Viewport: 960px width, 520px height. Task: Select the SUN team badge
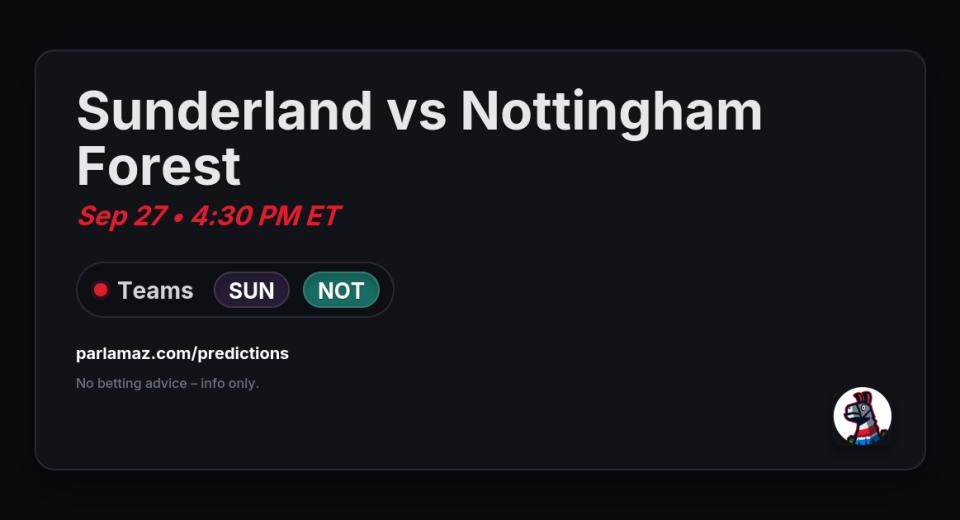click(x=251, y=290)
